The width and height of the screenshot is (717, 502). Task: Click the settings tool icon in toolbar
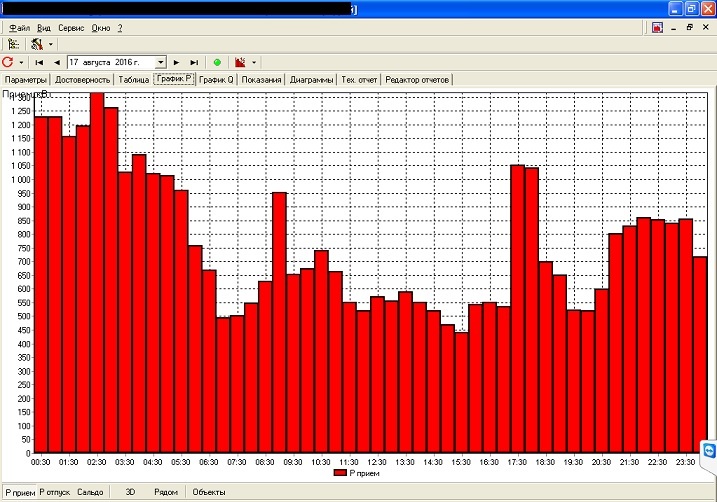tap(37, 44)
